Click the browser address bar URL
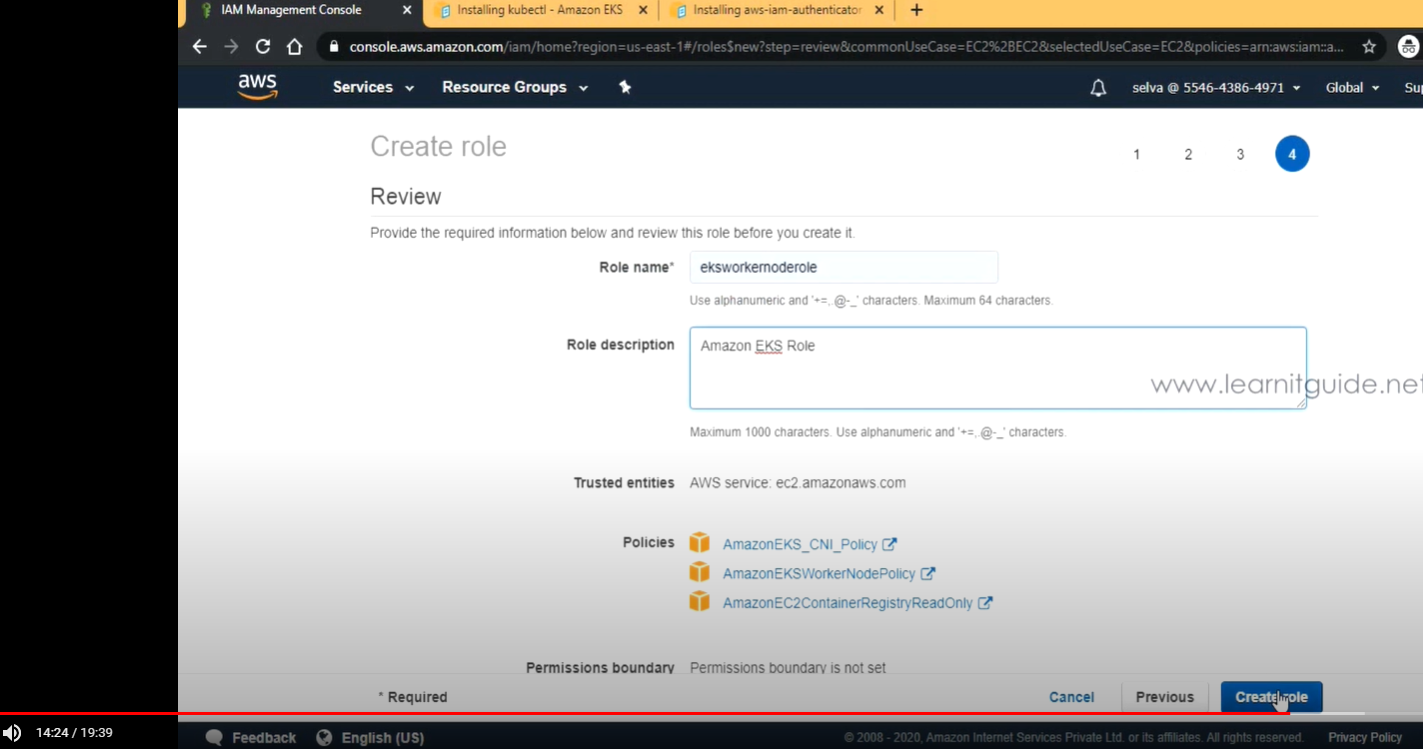Viewport: 1423px width, 749px height. 846,47
